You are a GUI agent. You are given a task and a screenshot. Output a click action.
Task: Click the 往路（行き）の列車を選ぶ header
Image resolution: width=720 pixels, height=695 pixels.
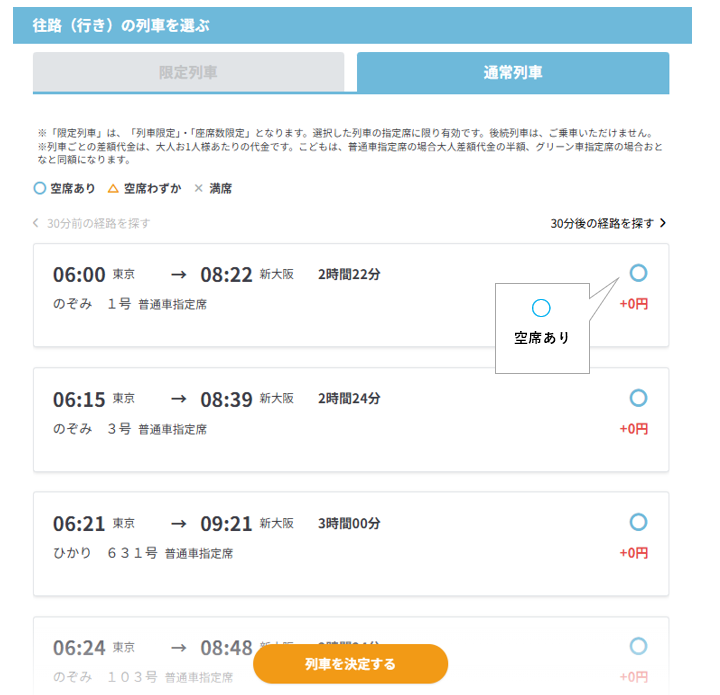tap(121, 26)
